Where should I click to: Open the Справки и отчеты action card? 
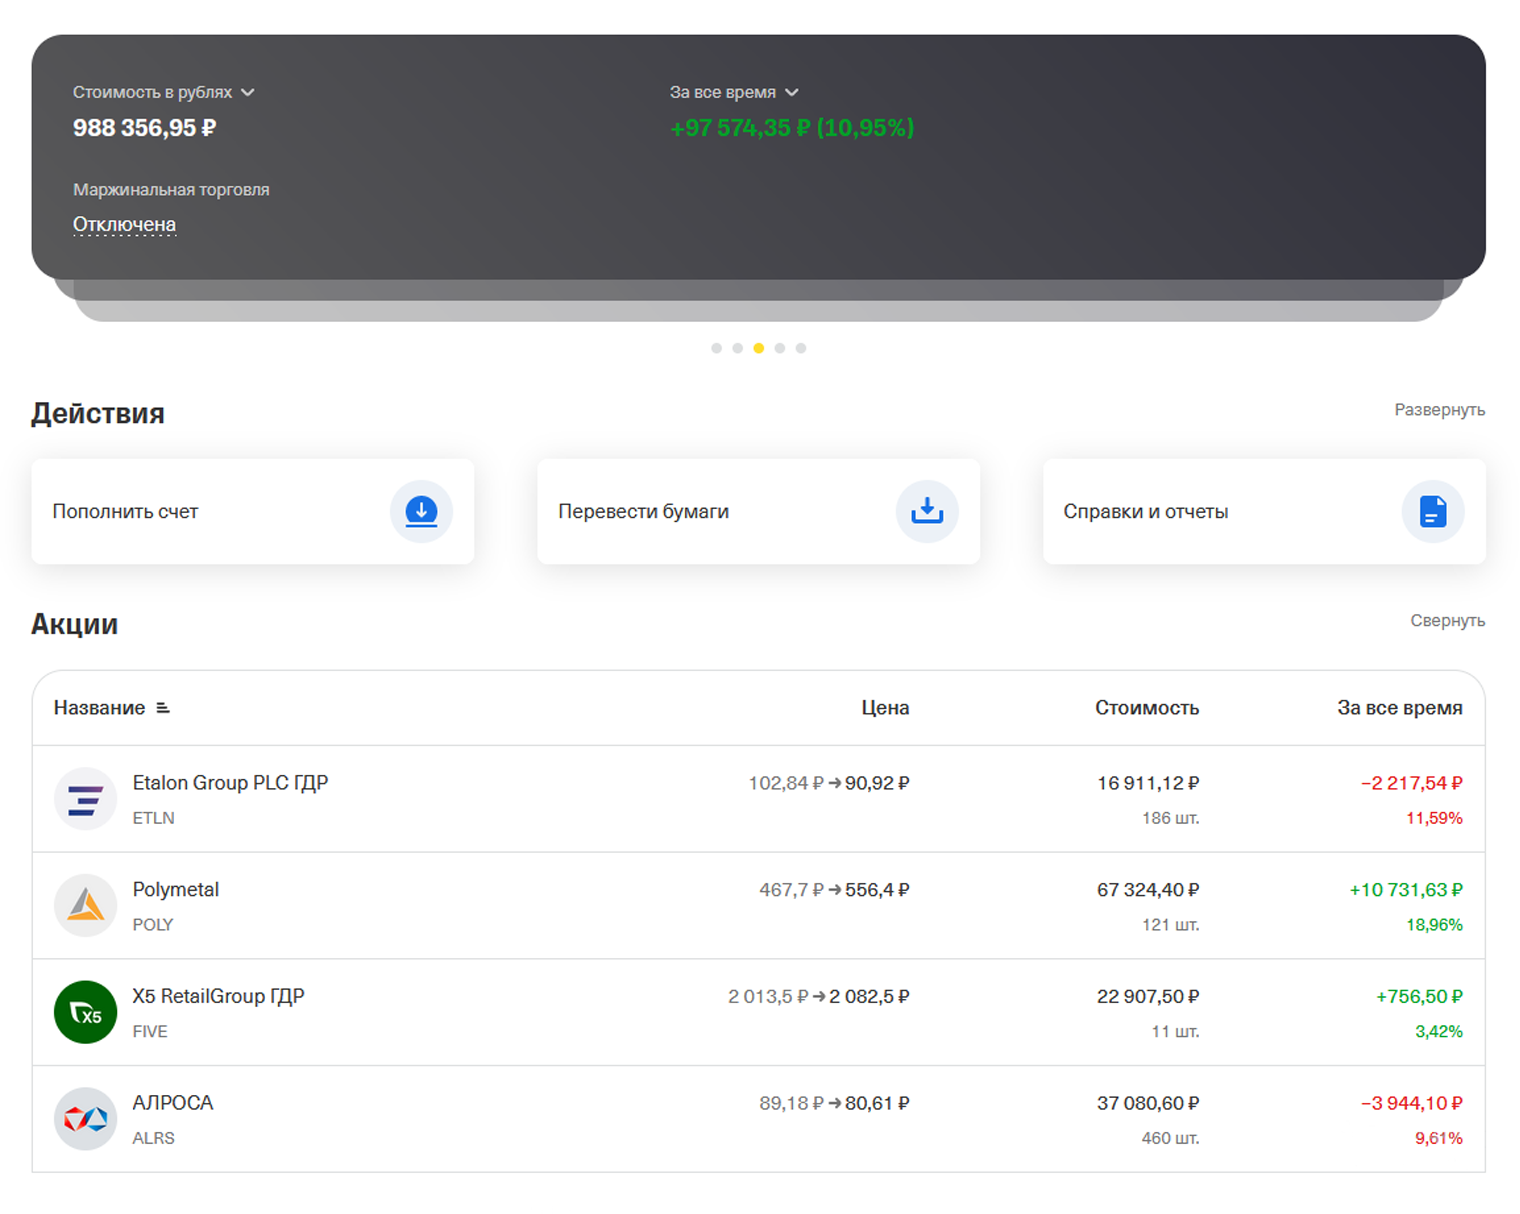click(x=1264, y=511)
